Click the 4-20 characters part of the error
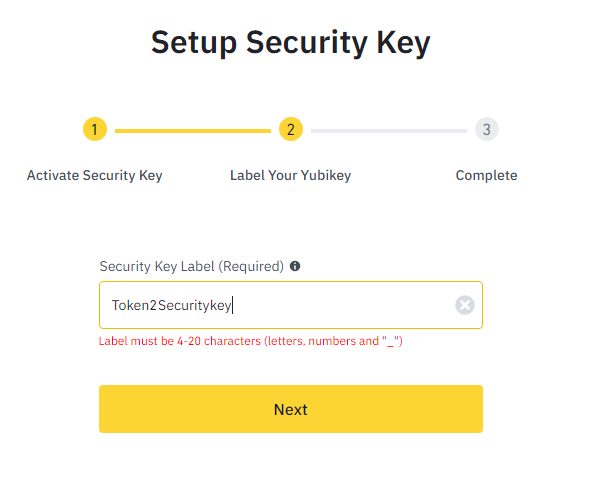The width and height of the screenshot is (605, 487). (x=219, y=341)
